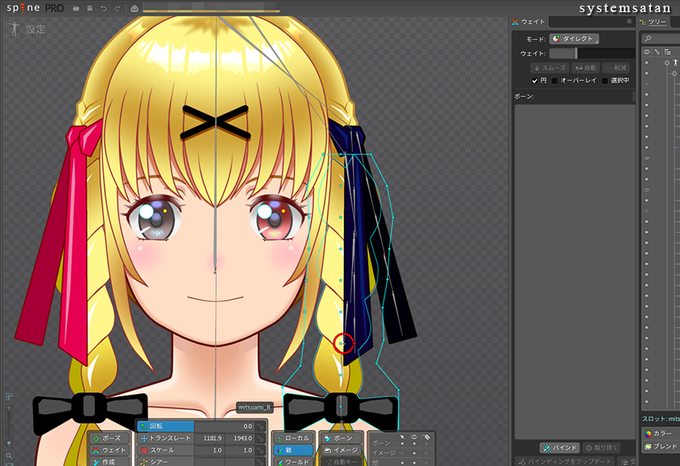This screenshot has height=466, width=680.
Task: Collapse the second tree node under the root
Action: 674,73
